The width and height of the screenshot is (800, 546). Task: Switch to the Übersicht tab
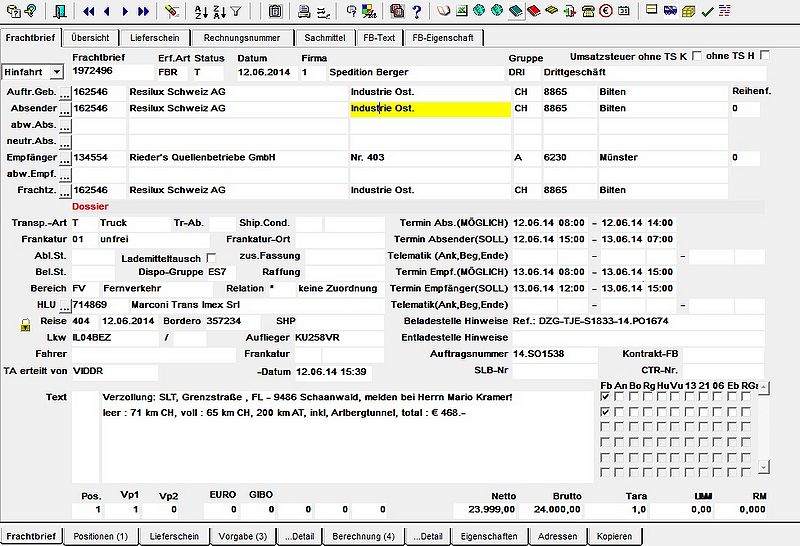point(90,38)
